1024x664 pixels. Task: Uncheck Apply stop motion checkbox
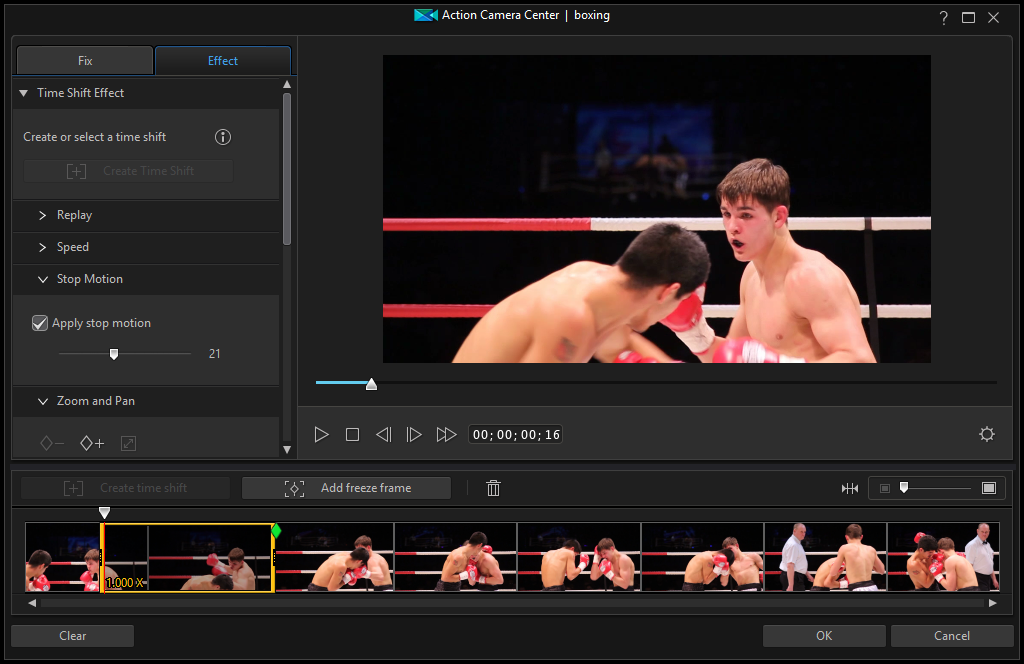click(x=40, y=323)
